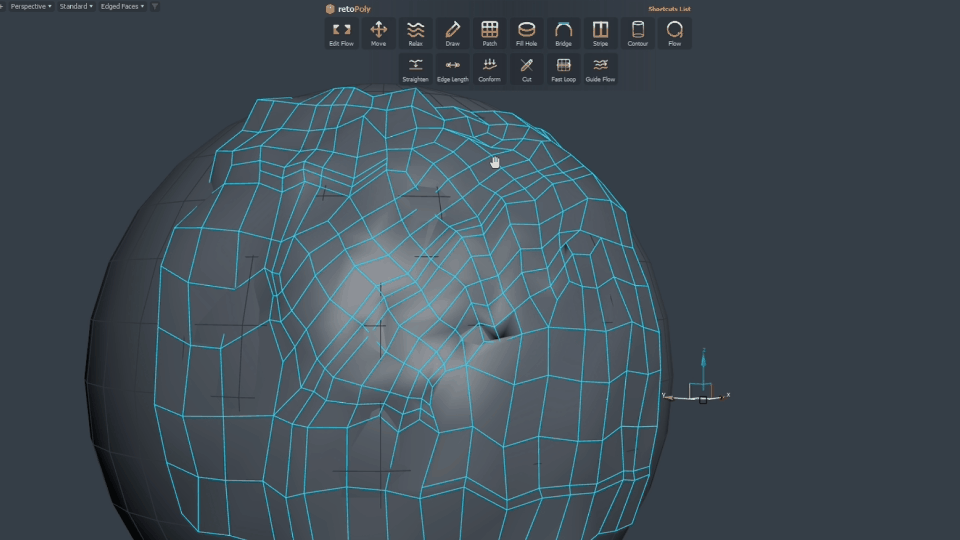The width and height of the screenshot is (960, 540).
Task: Click the Z axis arrow of gizmo
Action: pos(703,360)
